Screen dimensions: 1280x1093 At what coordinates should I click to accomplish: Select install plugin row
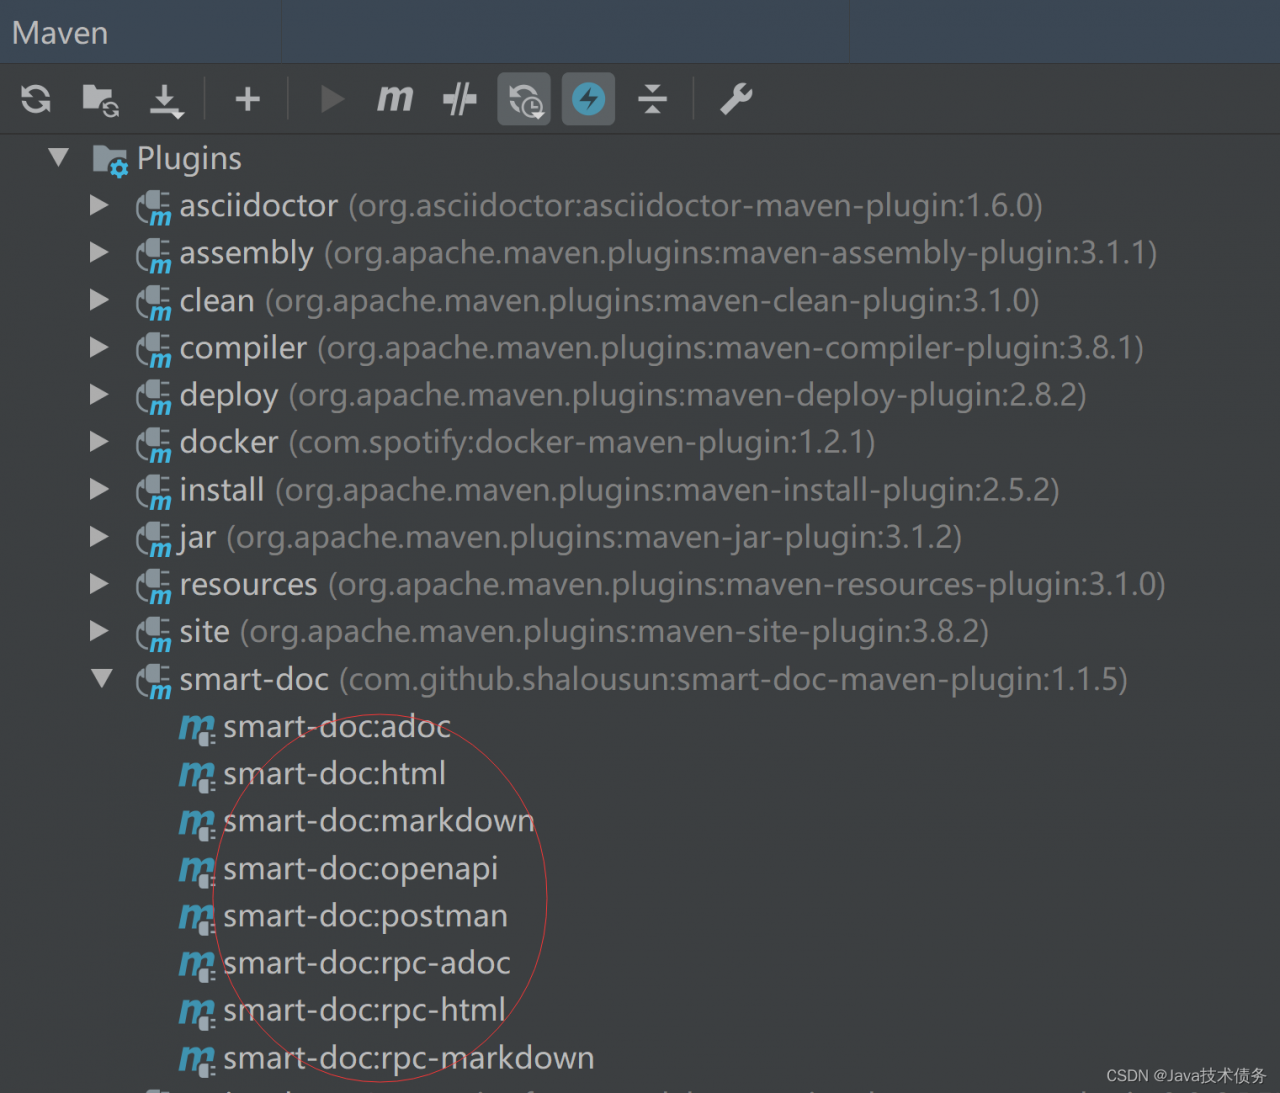(640, 489)
